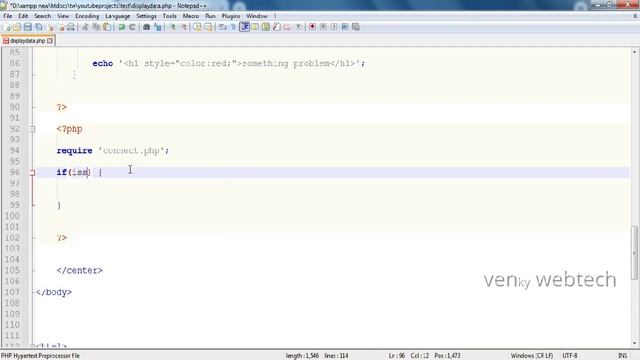Screen dimensions: 640x360
Task: Click line number 94 in the margin
Action: click(x=15, y=151)
